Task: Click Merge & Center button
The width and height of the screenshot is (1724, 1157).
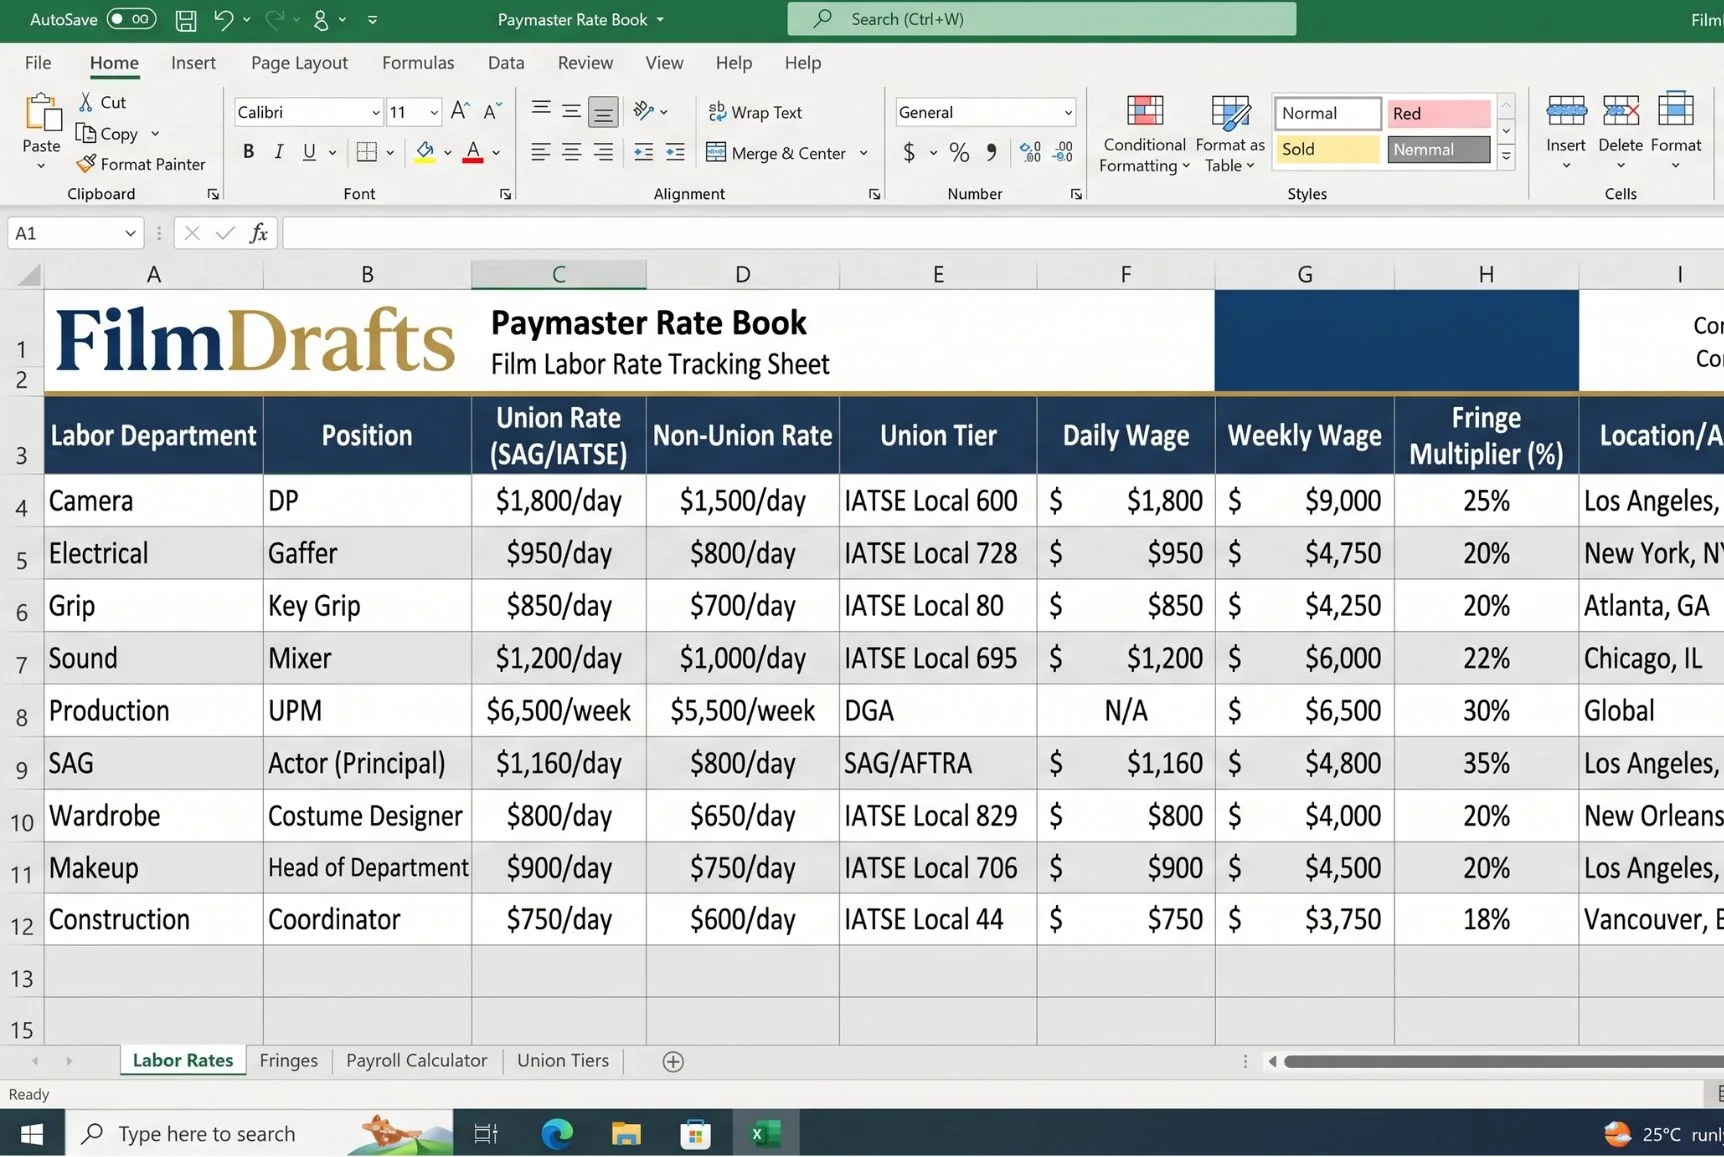Action: coord(776,153)
